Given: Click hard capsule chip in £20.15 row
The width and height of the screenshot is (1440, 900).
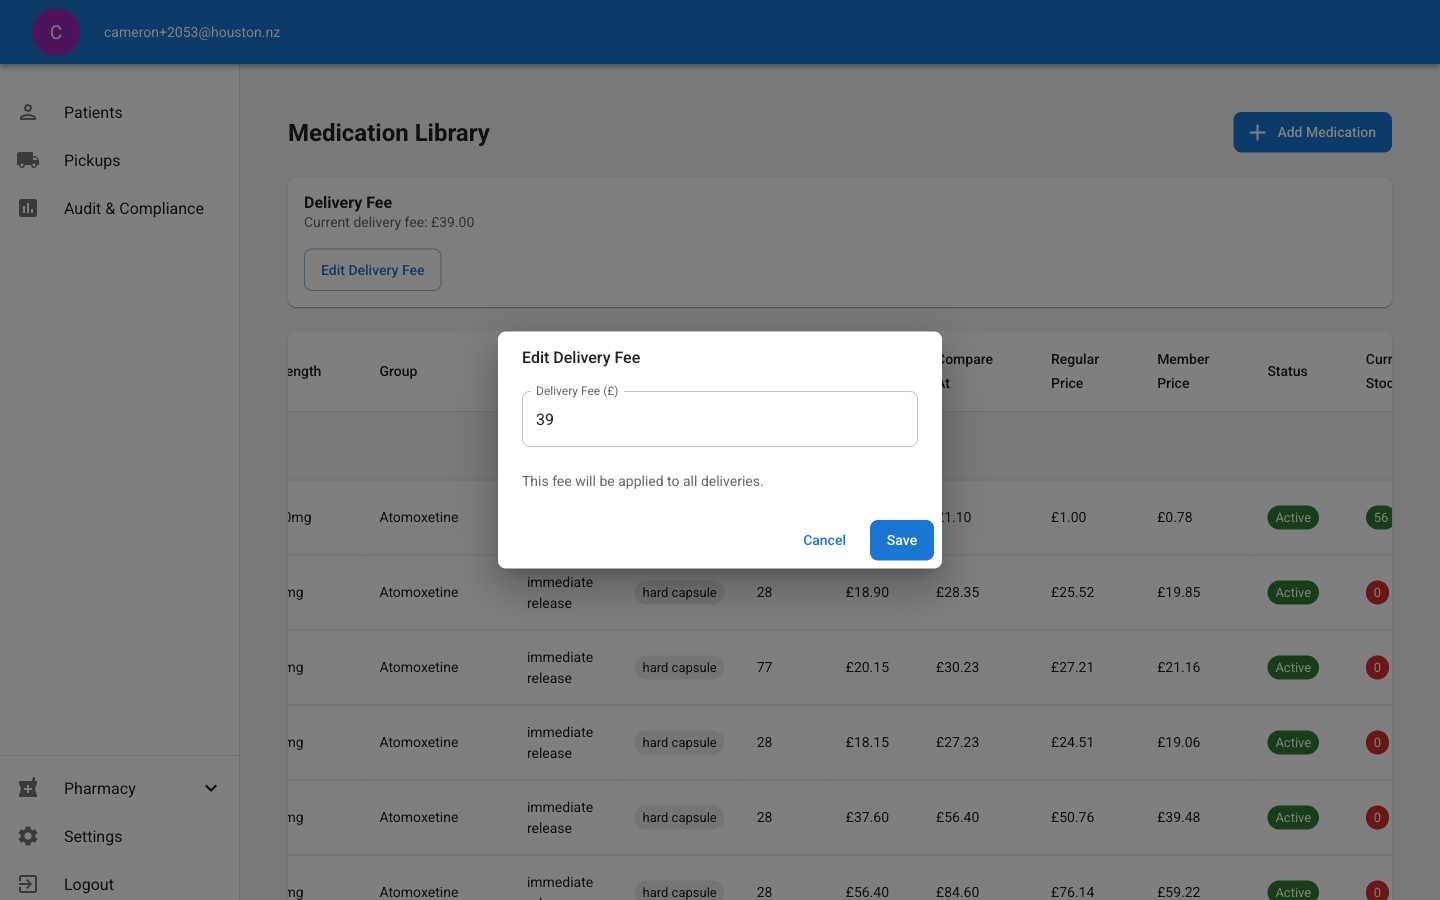Looking at the screenshot, I should pyautogui.click(x=679, y=667).
